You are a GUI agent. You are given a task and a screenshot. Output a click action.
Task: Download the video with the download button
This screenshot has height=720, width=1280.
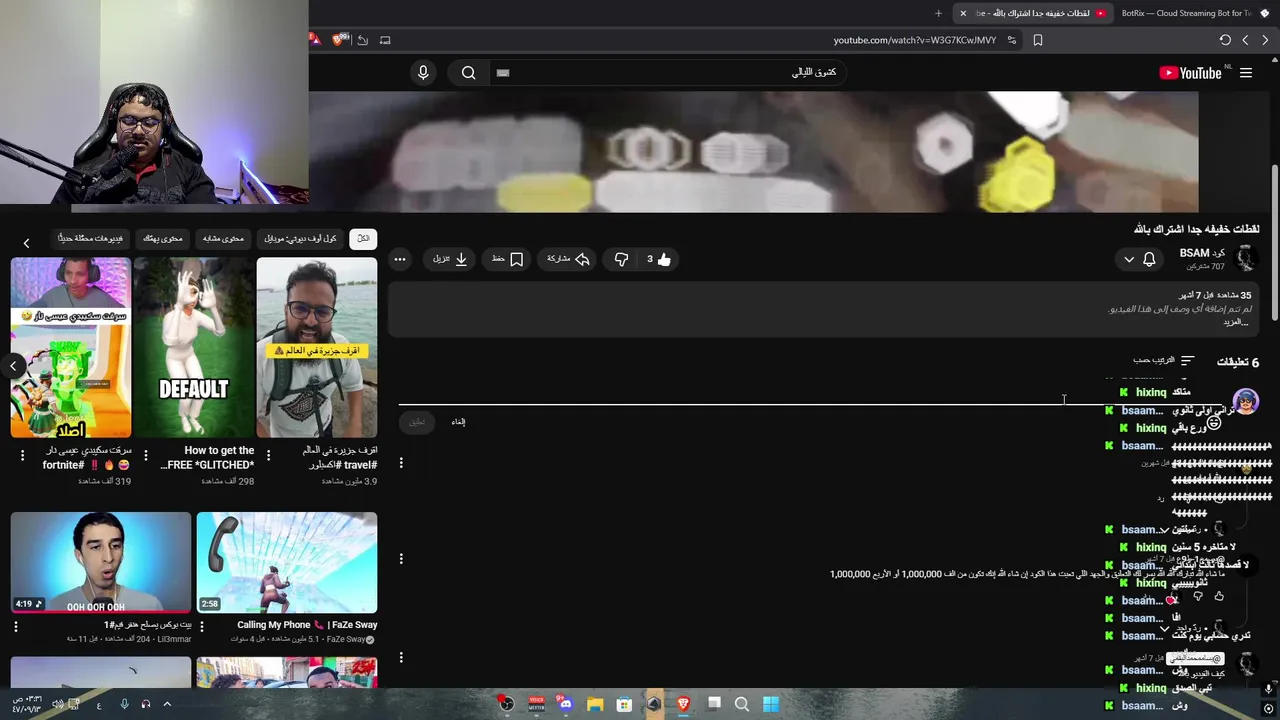click(450, 259)
